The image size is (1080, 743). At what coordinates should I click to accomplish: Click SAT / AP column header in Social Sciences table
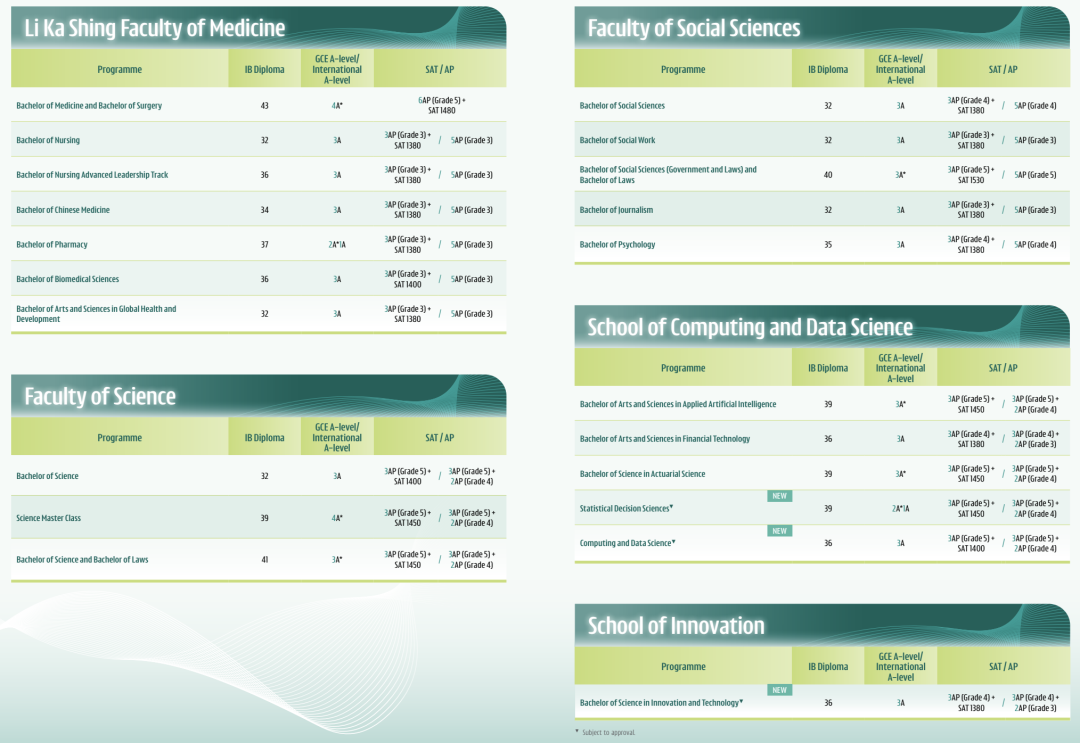[1002, 70]
